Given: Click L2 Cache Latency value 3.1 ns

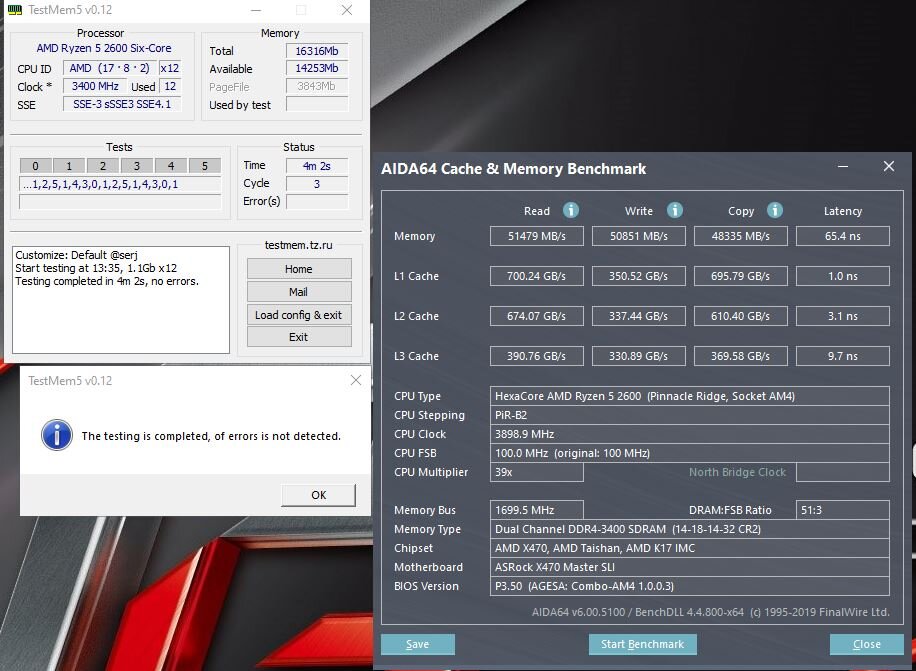Looking at the screenshot, I should [x=842, y=316].
